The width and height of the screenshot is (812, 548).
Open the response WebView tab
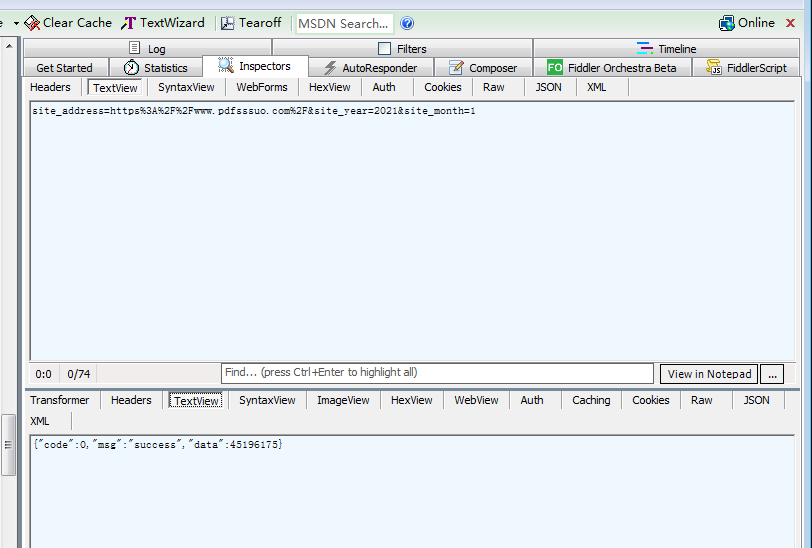coord(476,400)
